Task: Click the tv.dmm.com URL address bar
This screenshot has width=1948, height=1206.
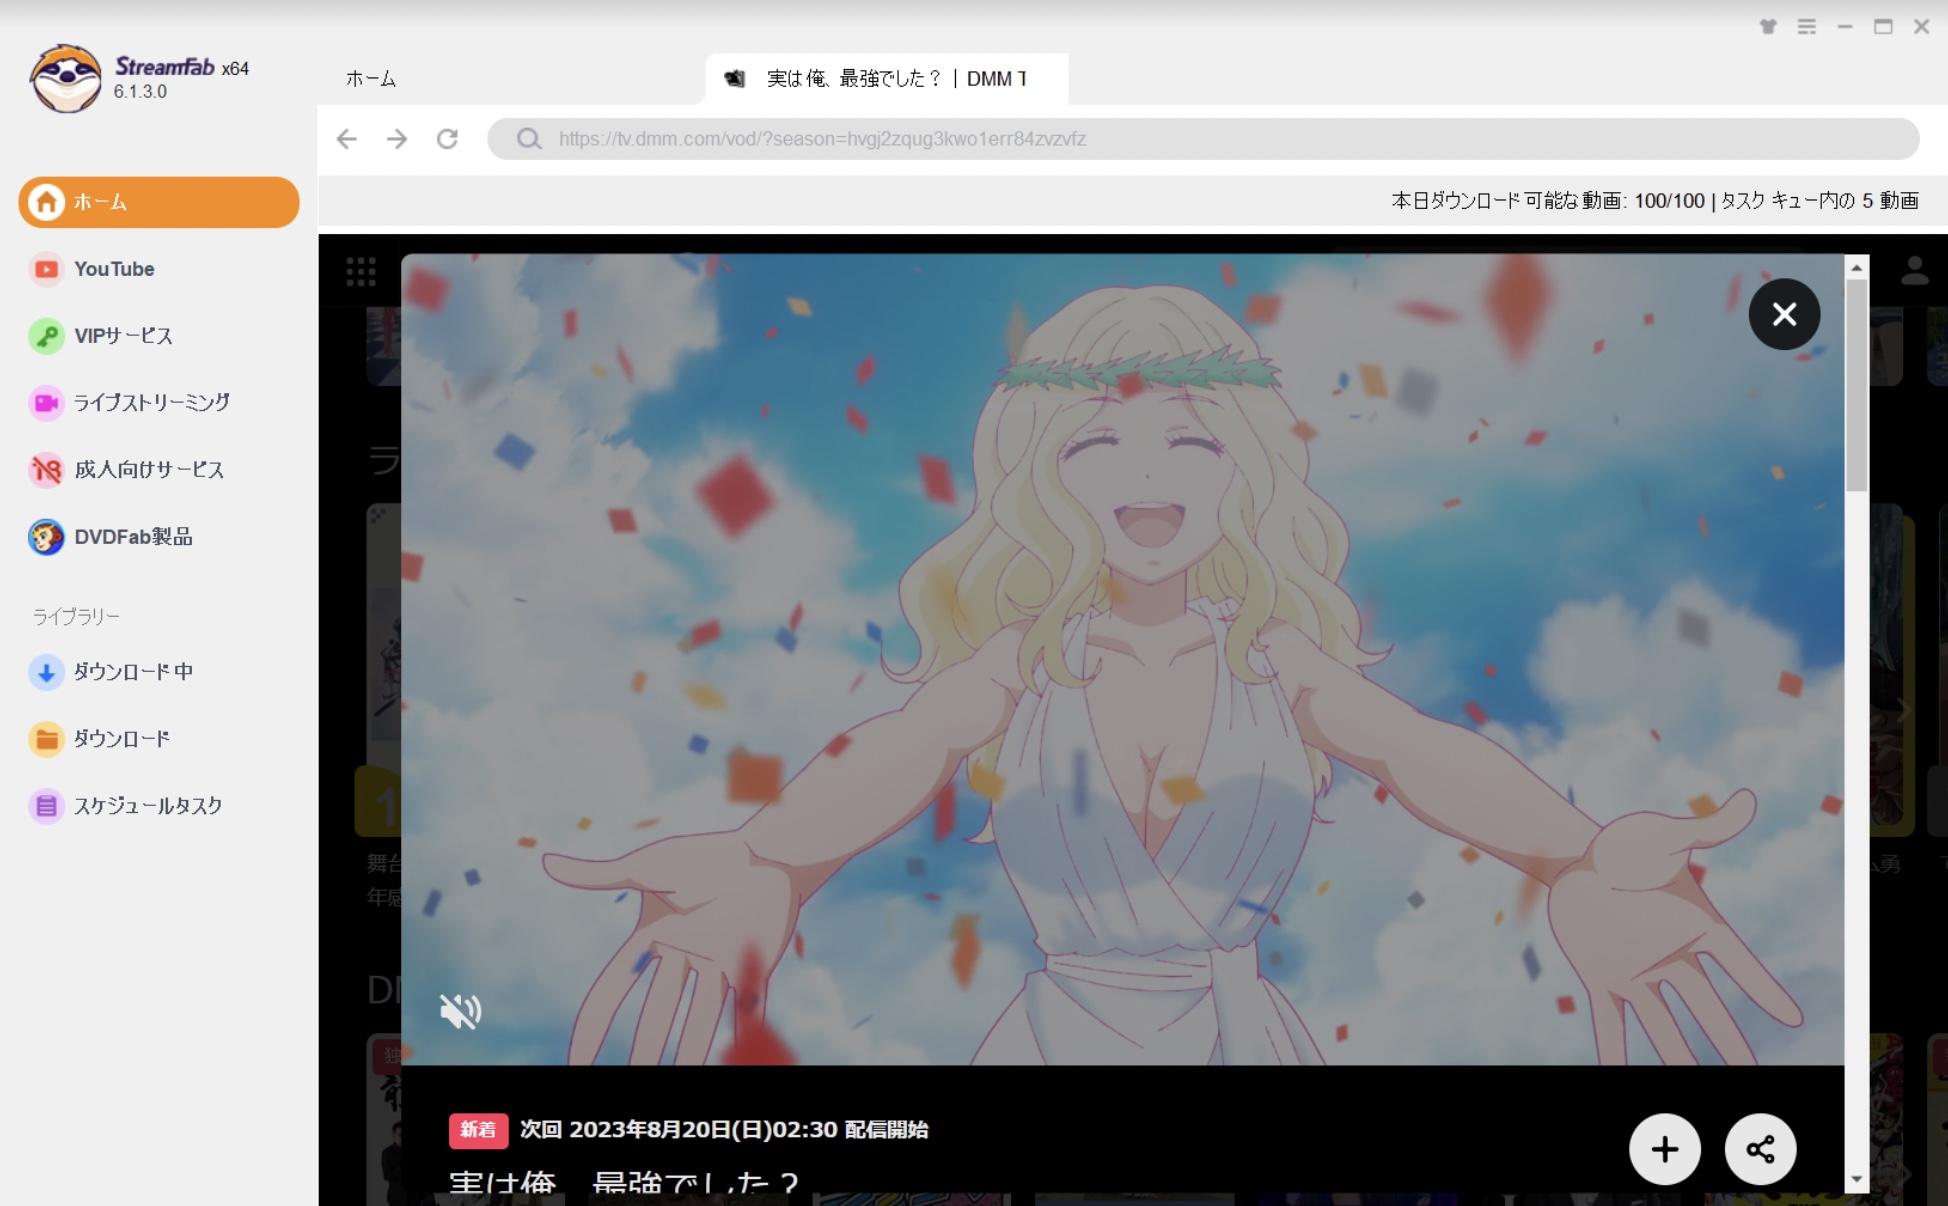Action: 1203,139
